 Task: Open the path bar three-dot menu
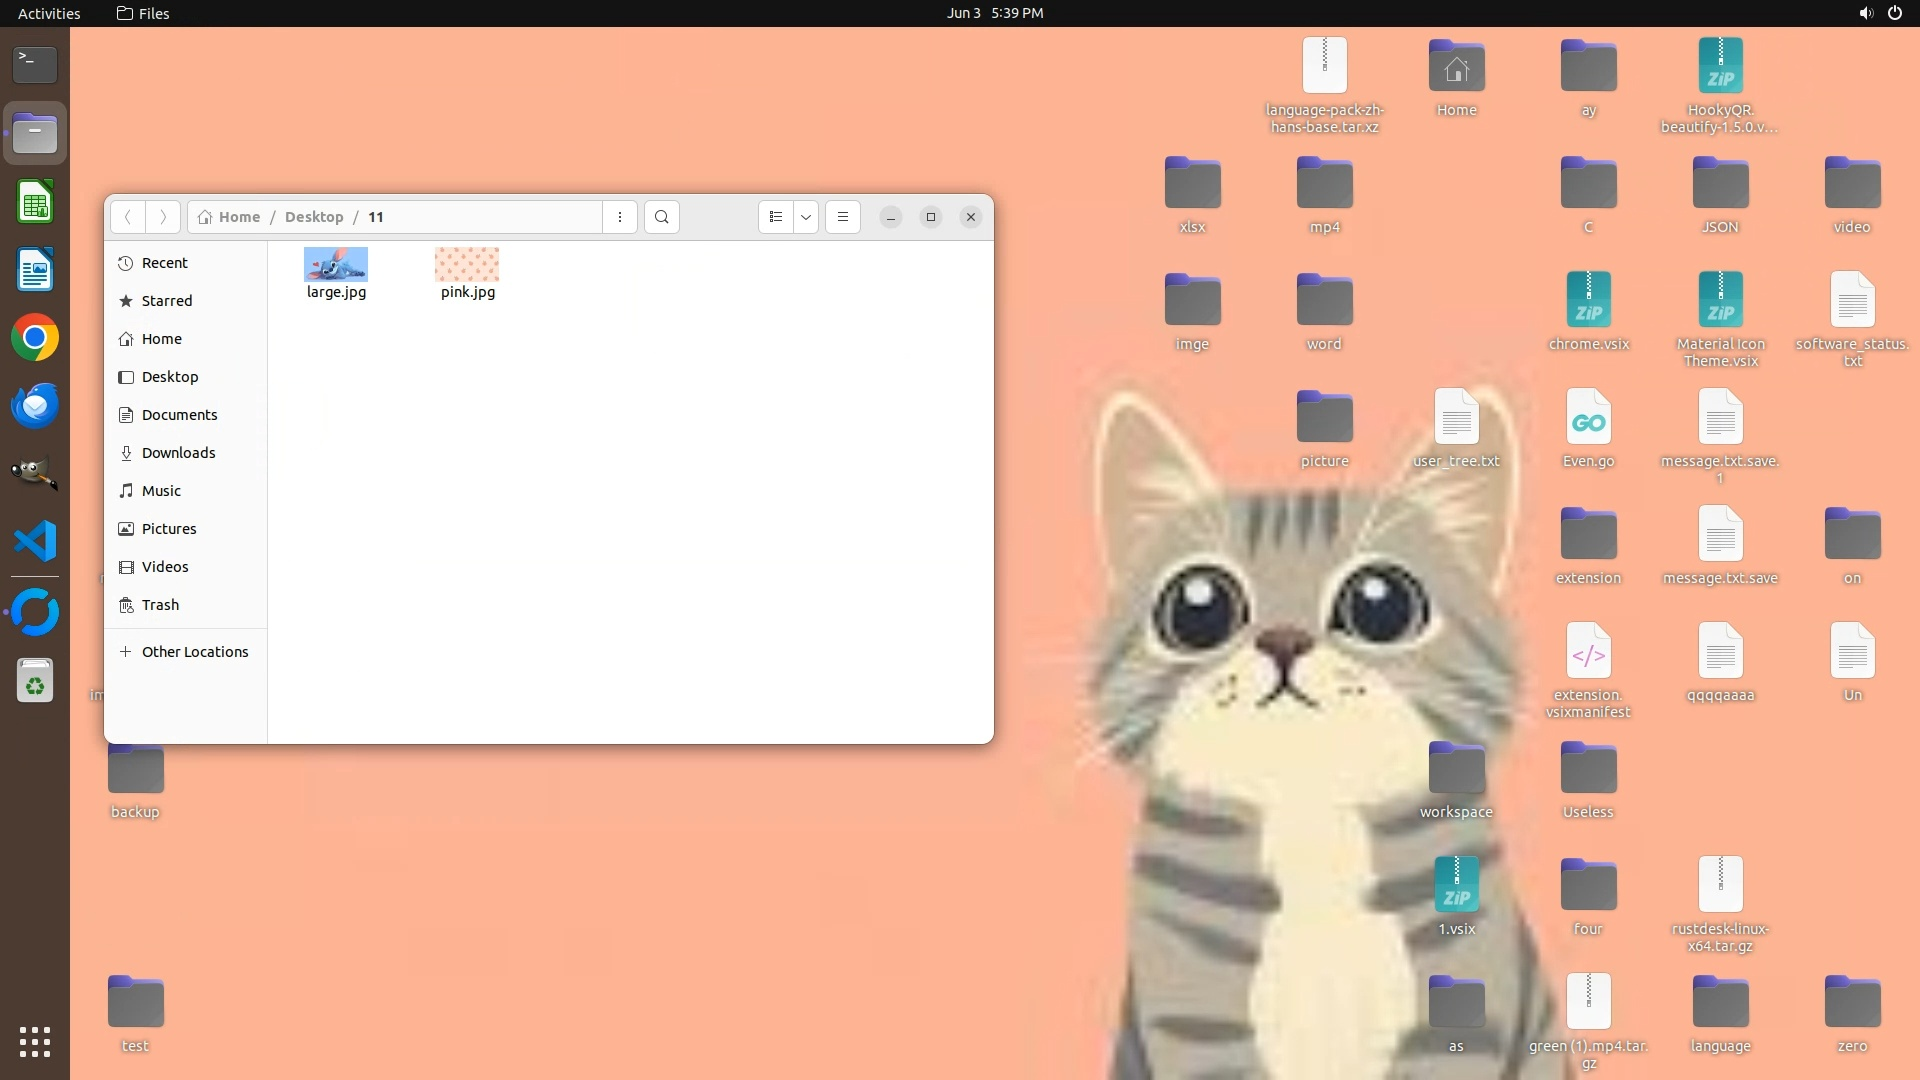point(620,217)
